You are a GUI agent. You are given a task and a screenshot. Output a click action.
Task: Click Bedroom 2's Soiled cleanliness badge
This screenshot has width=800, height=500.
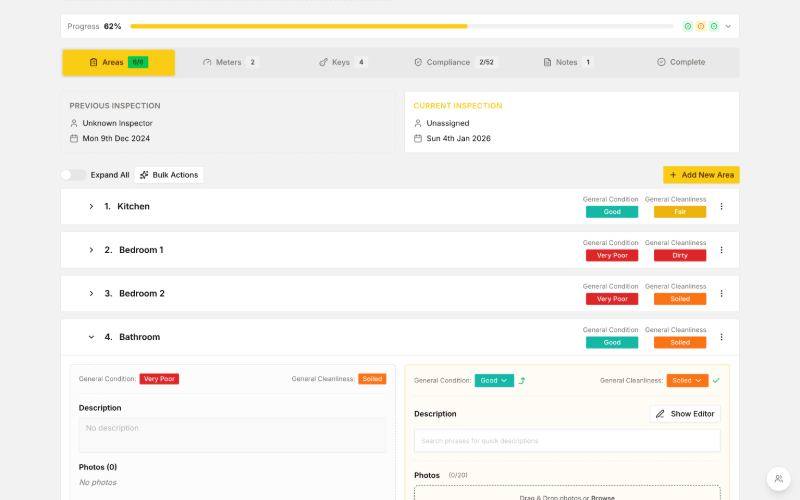click(x=680, y=299)
